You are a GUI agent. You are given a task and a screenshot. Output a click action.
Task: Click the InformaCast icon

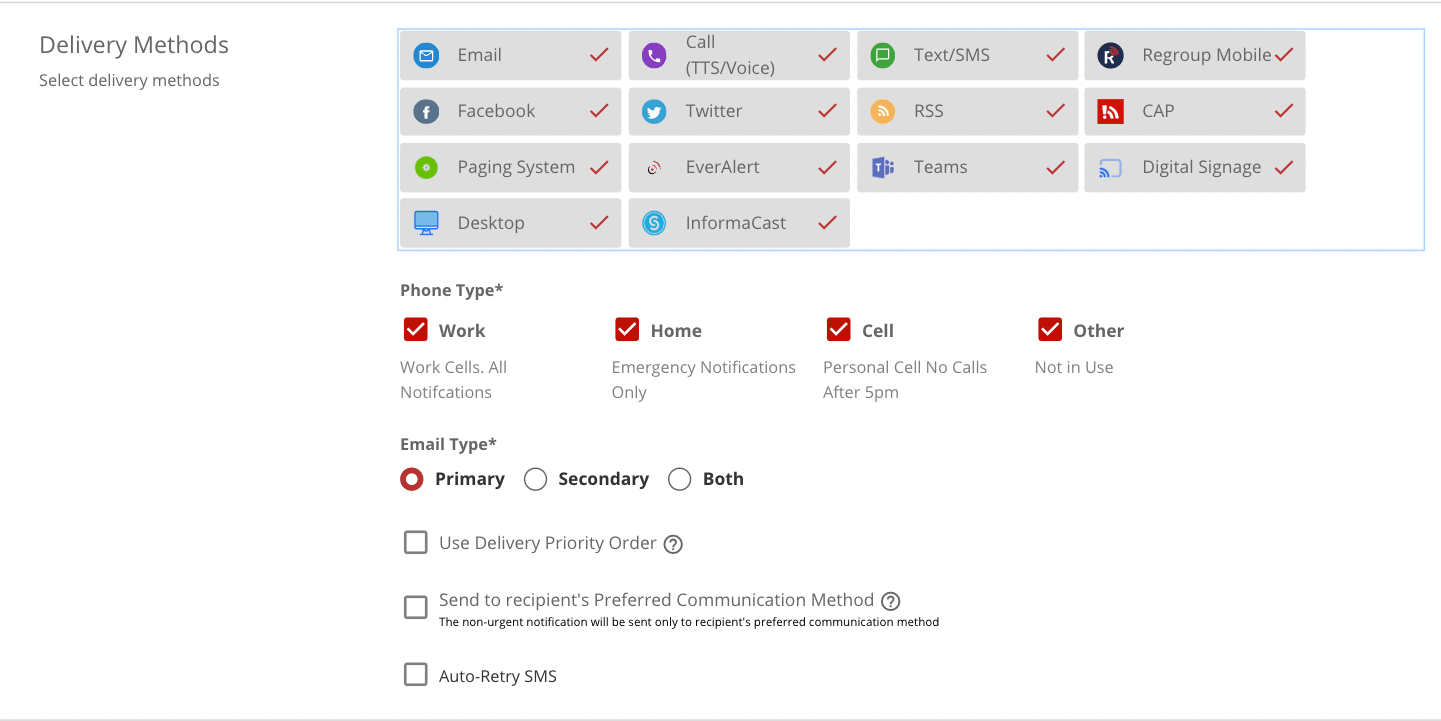pyautogui.click(x=654, y=224)
